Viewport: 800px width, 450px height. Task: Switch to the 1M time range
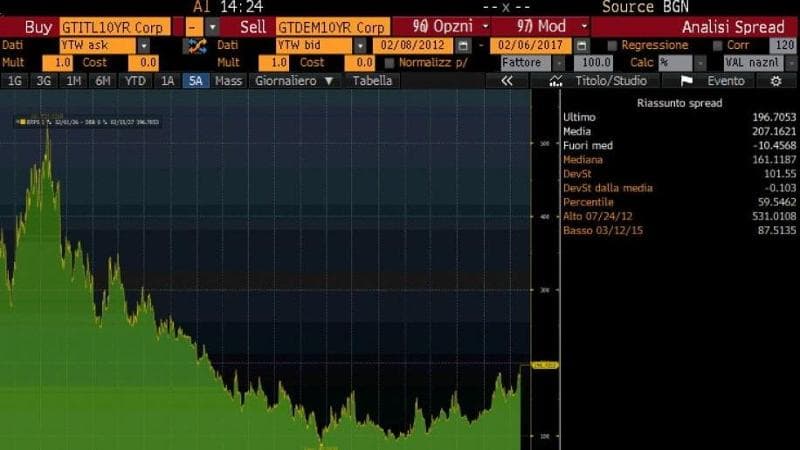[x=74, y=81]
